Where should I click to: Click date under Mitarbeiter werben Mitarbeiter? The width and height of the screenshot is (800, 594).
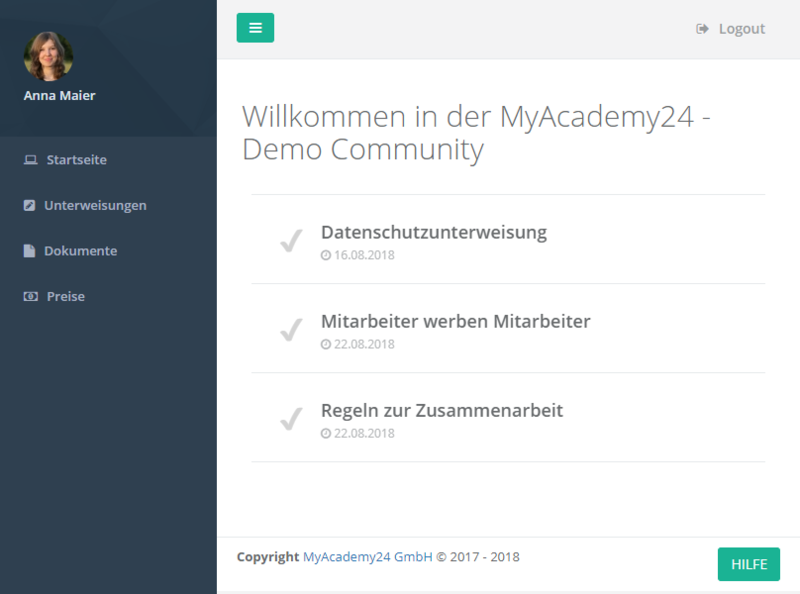[364, 344]
